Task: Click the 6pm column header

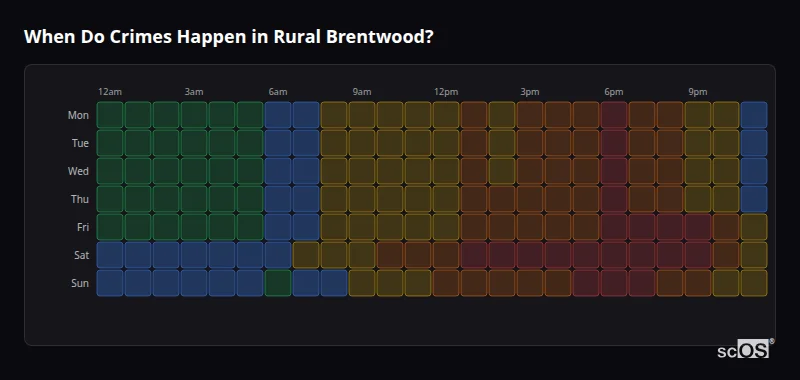Action: pos(614,92)
